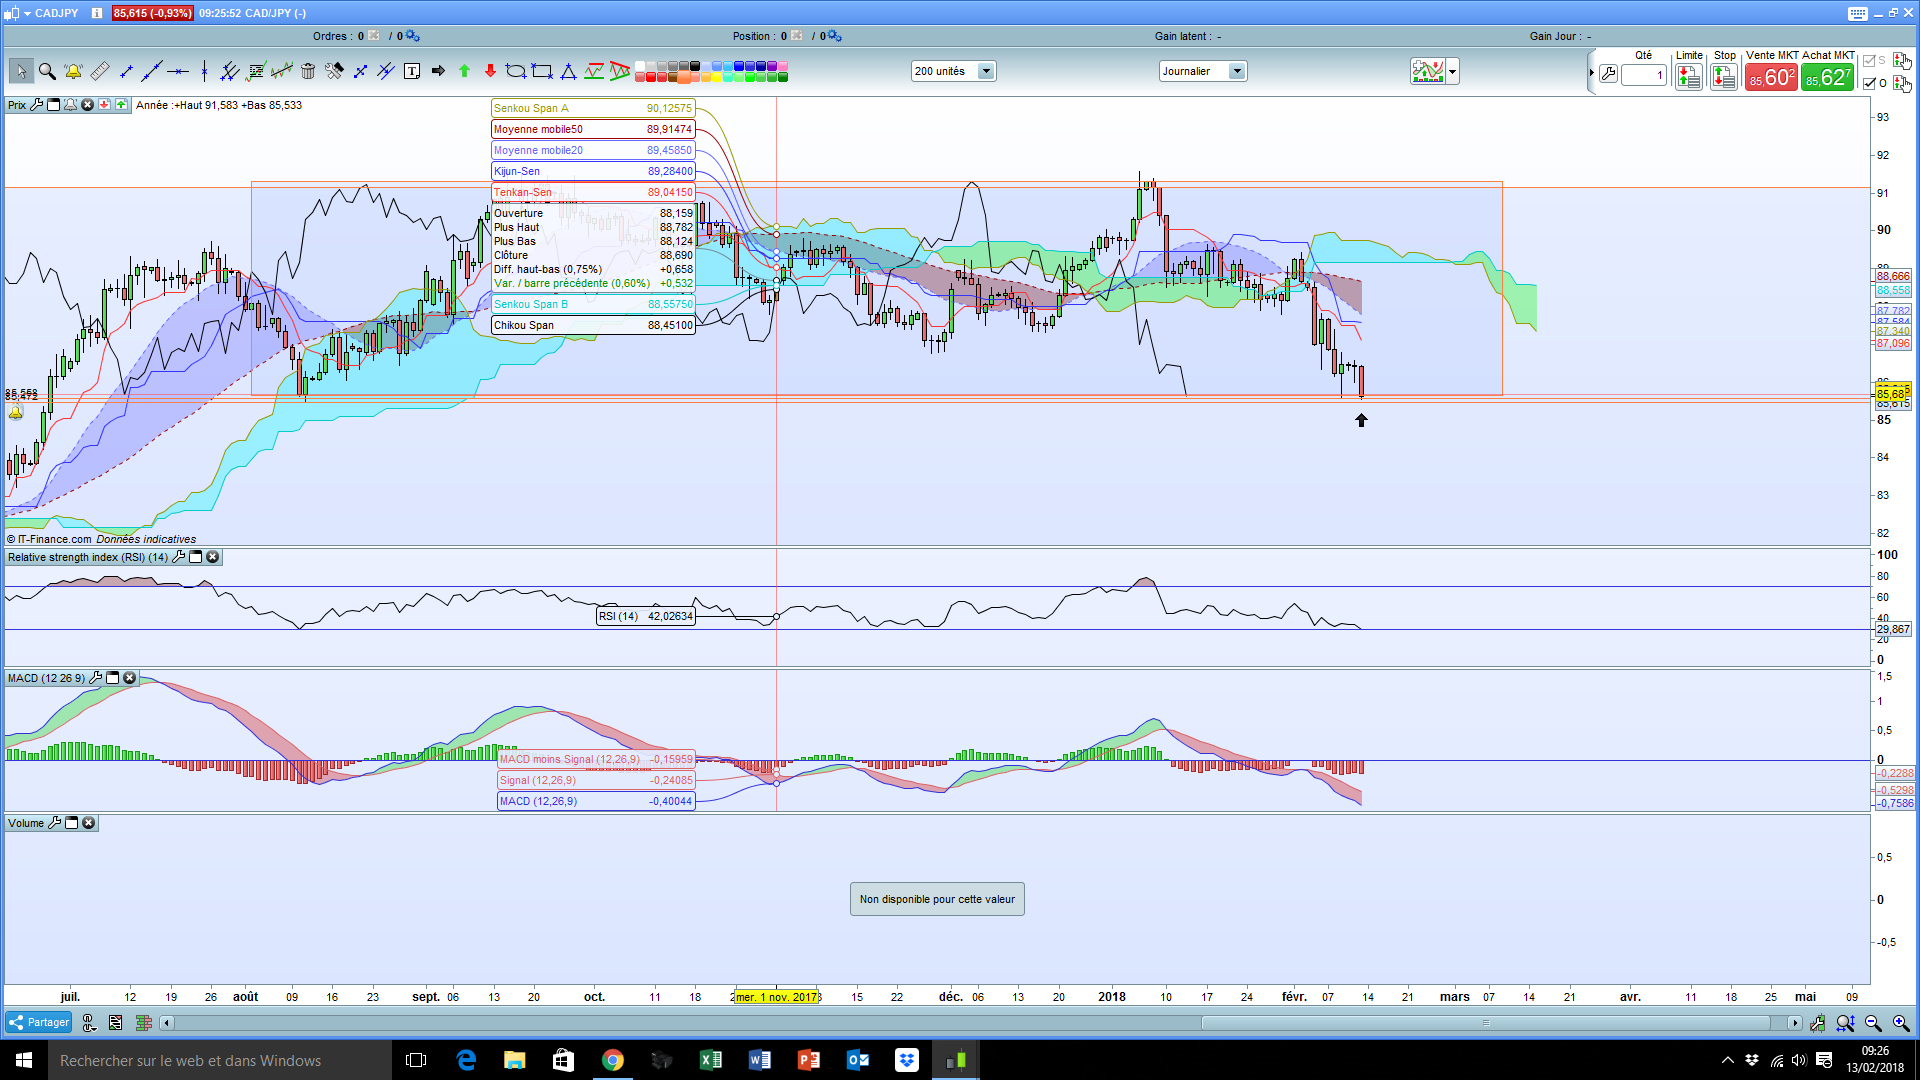This screenshot has height=1080, width=1920.
Task: Insert a green up arrow marker
Action: (464, 71)
